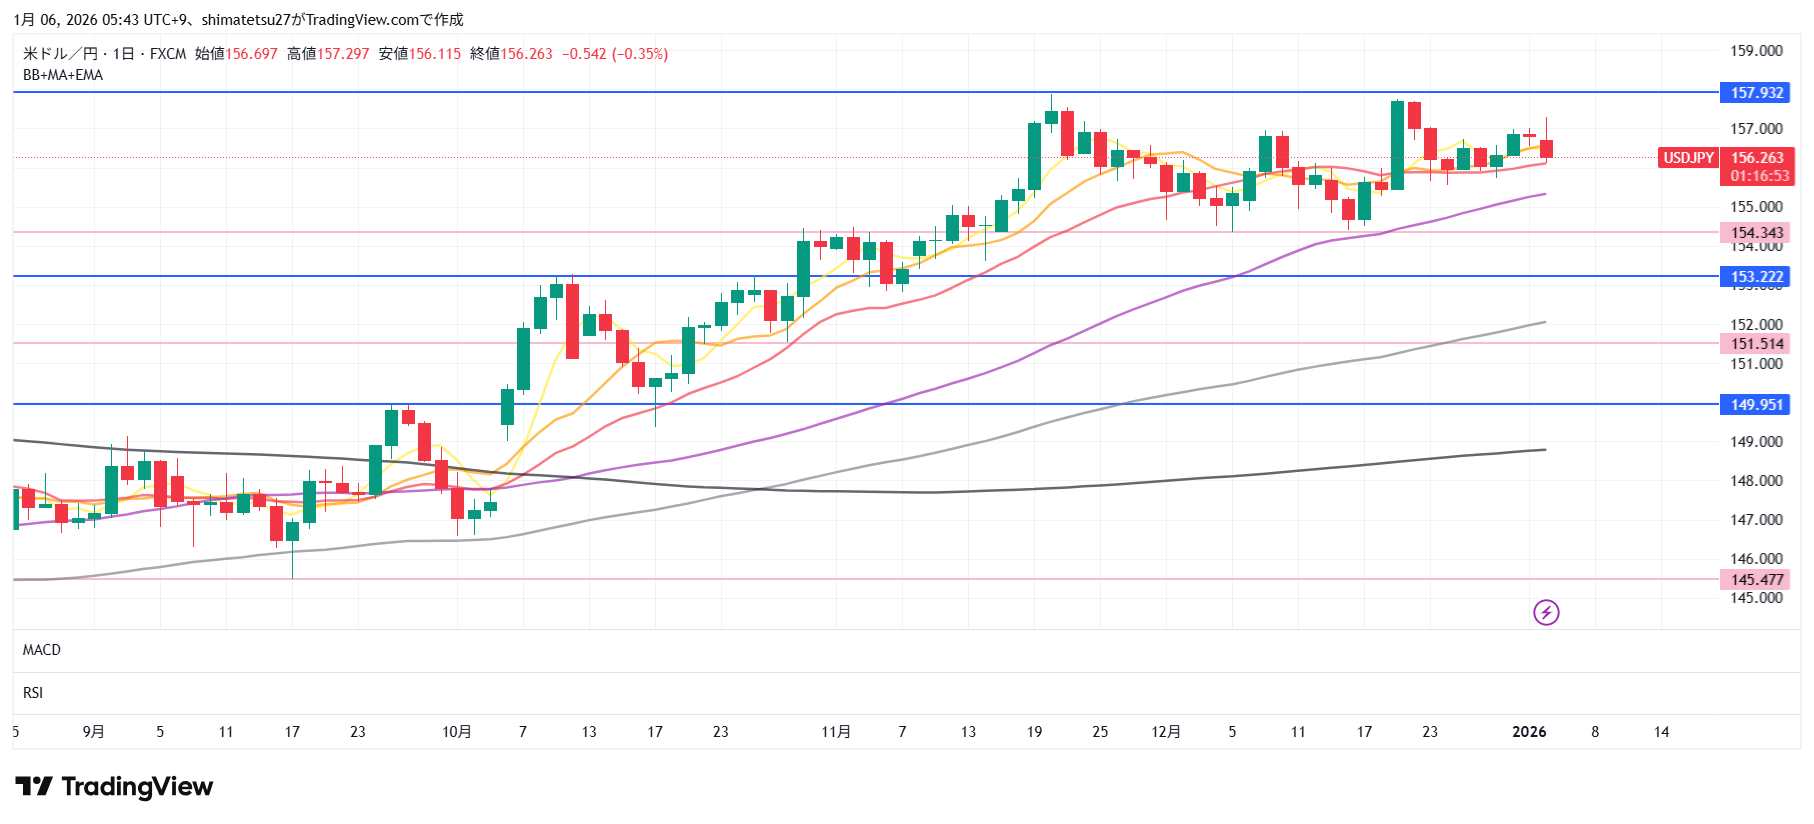Click the 12月 label on time axis
The height and width of the screenshot is (824, 1814).
[1166, 732]
